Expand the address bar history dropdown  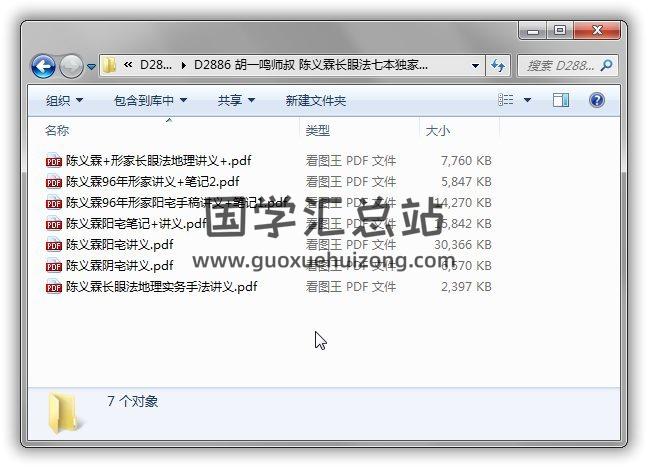(475, 66)
